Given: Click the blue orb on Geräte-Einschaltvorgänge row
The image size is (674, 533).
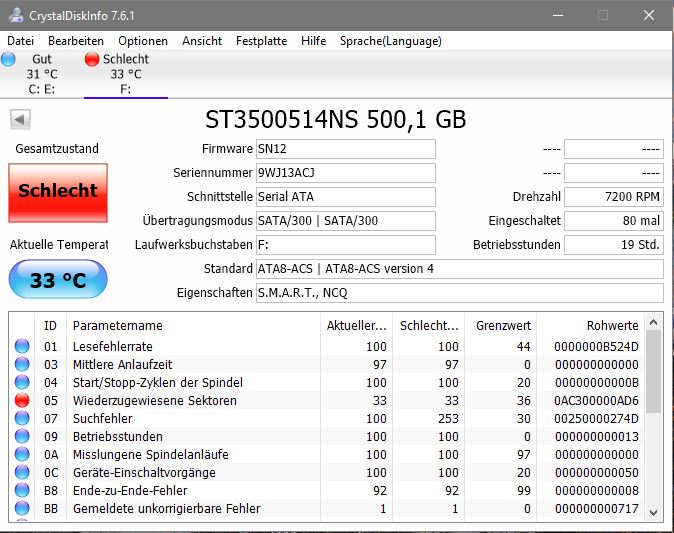Looking at the screenshot, I should tap(22, 472).
